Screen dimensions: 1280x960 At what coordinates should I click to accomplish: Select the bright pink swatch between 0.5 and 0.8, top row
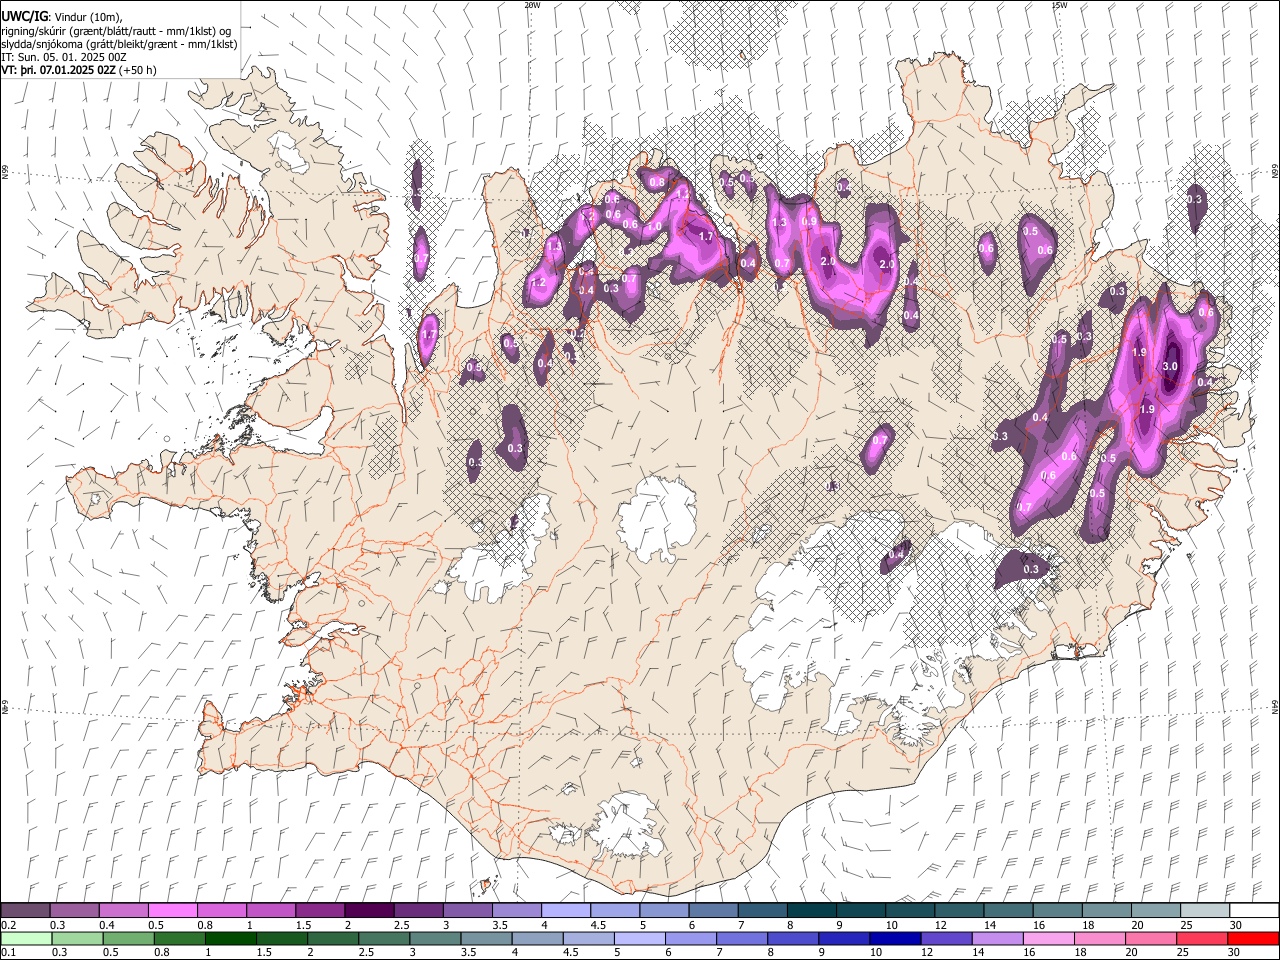(172, 910)
